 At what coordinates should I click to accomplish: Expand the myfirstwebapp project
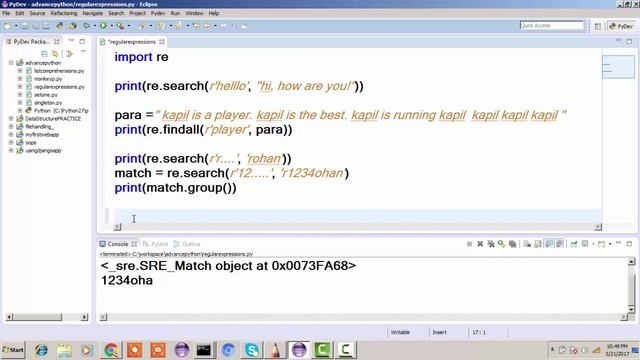(x=11, y=134)
